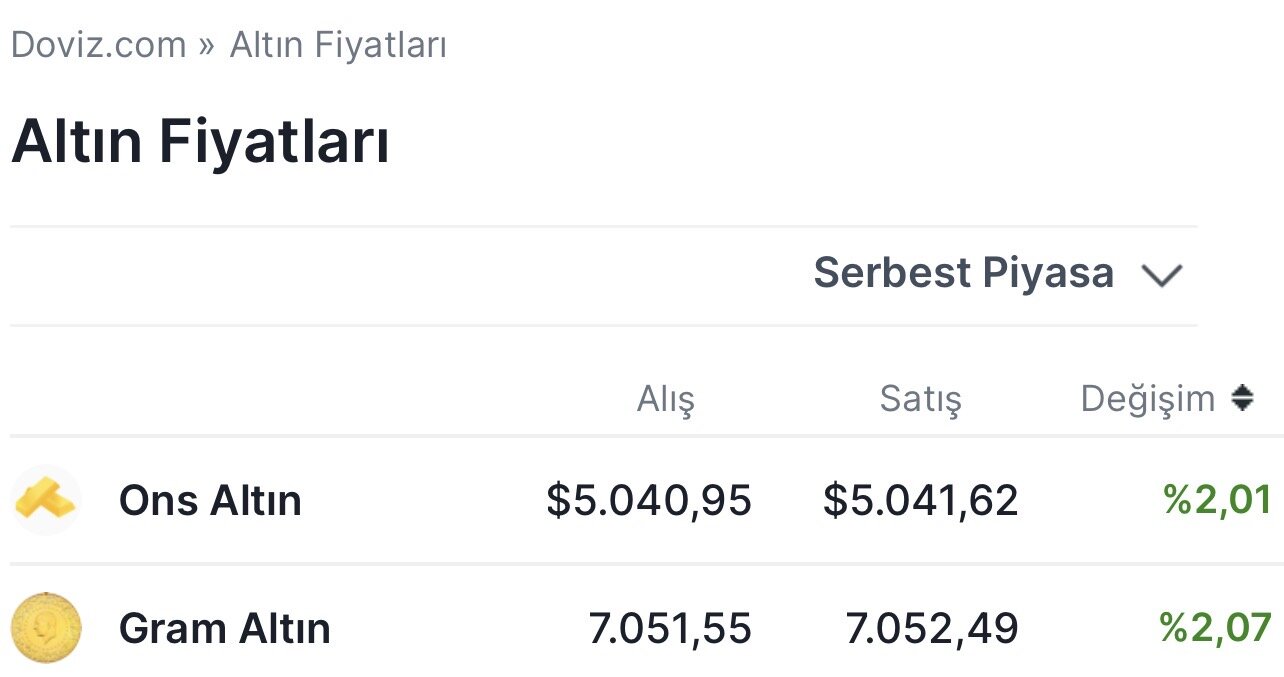Sort the table by the Değişim column header
The image size is (1284, 677).
1147,399
